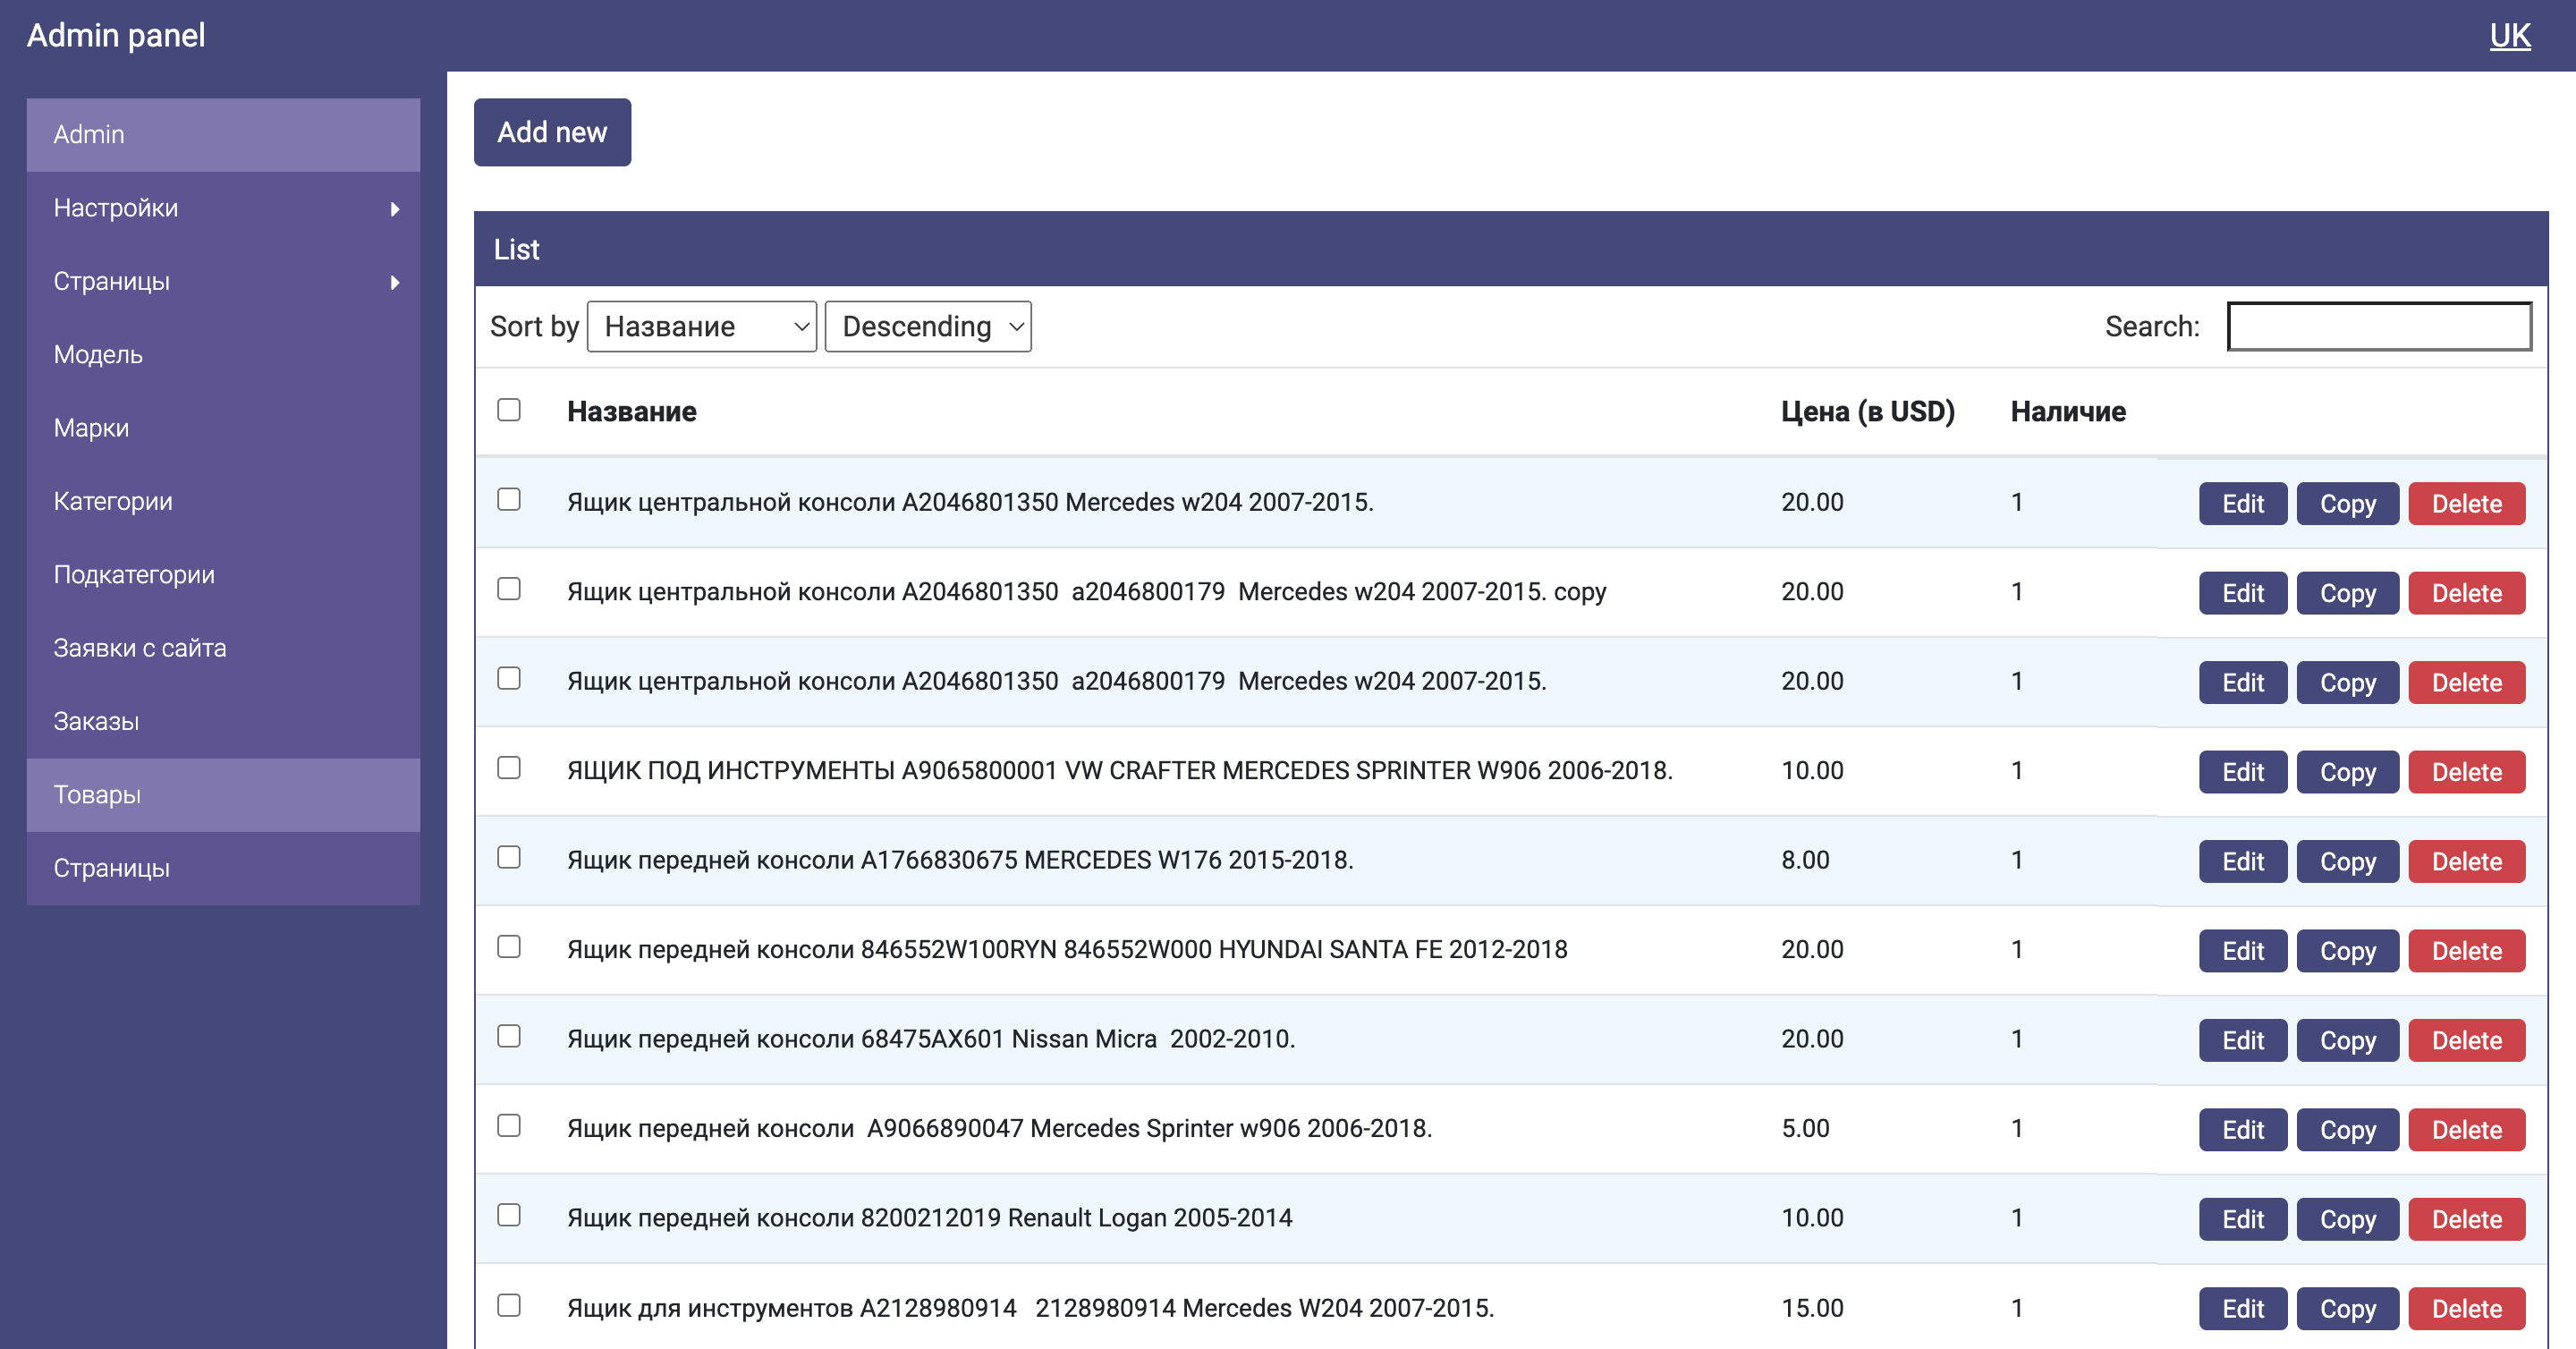This screenshot has height=1349, width=2576.
Task: Check the HYUNDAI SANTA FE row checkbox
Action: (509, 947)
